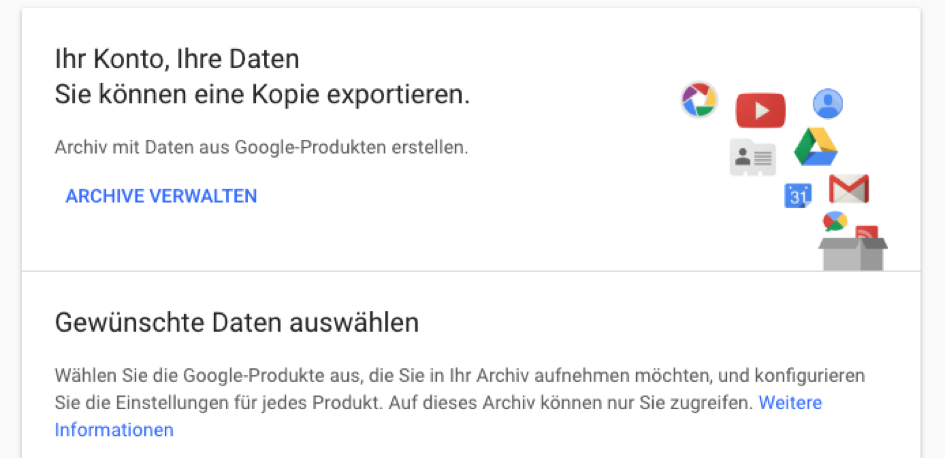Click 'Sie können eine Kopie exportieren.' text

[x=262, y=95]
